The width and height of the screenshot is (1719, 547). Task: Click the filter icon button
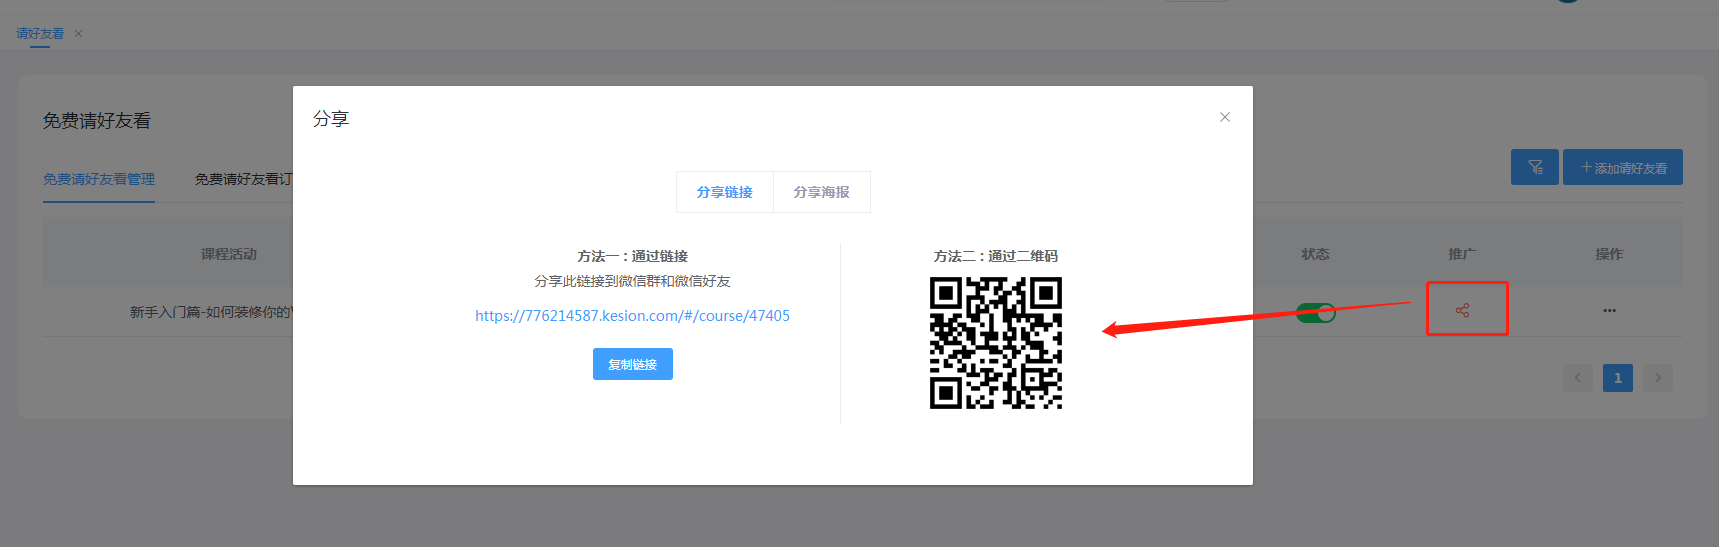1535,167
